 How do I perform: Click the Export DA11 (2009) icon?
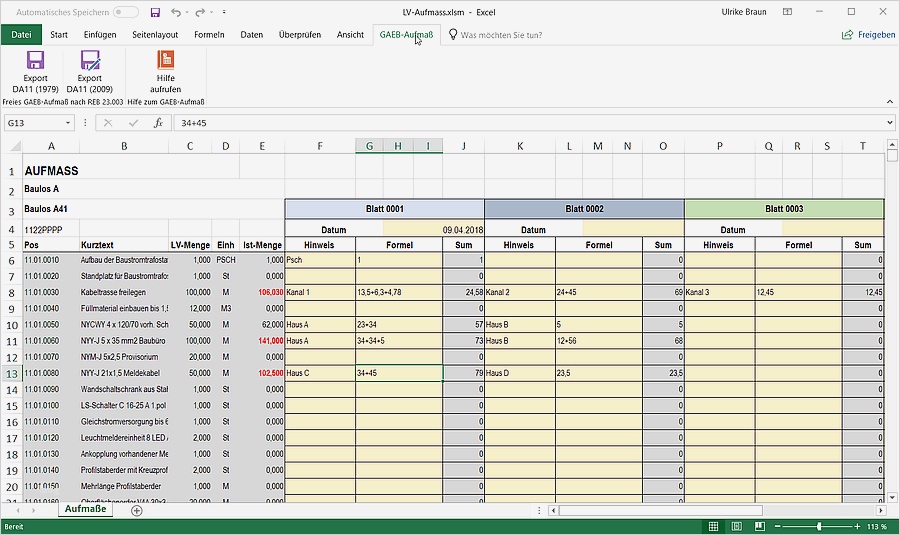(90, 60)
